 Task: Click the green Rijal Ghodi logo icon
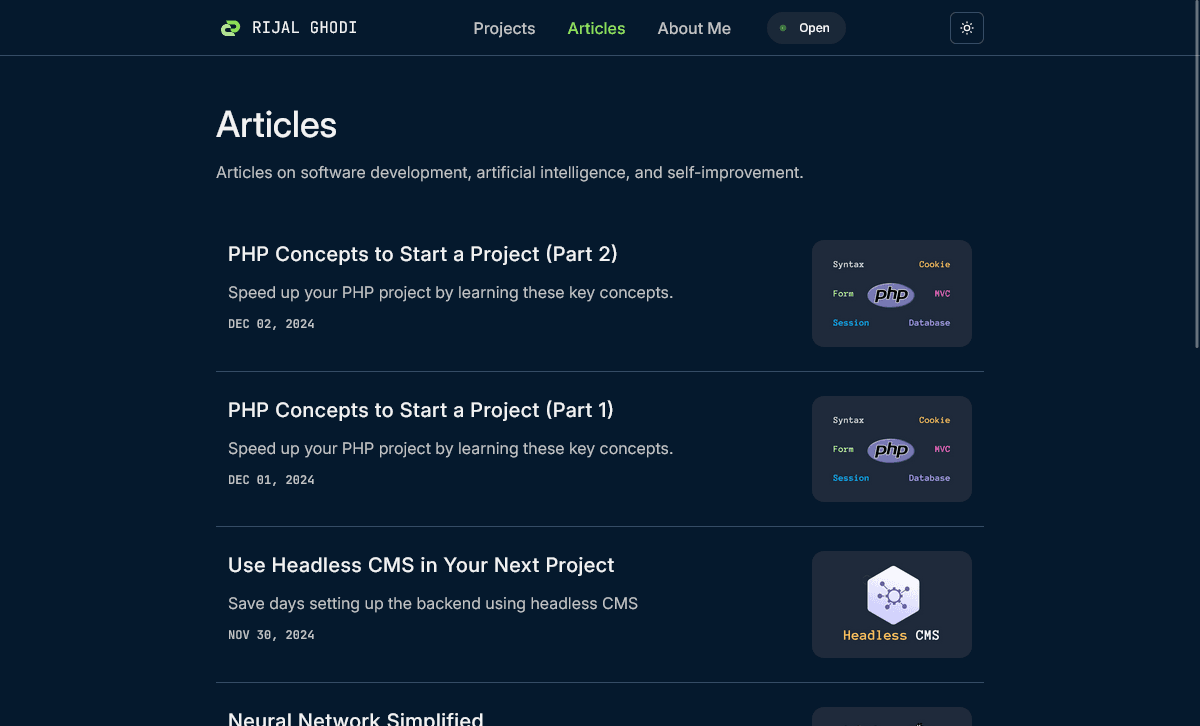[x=230, y=28]
